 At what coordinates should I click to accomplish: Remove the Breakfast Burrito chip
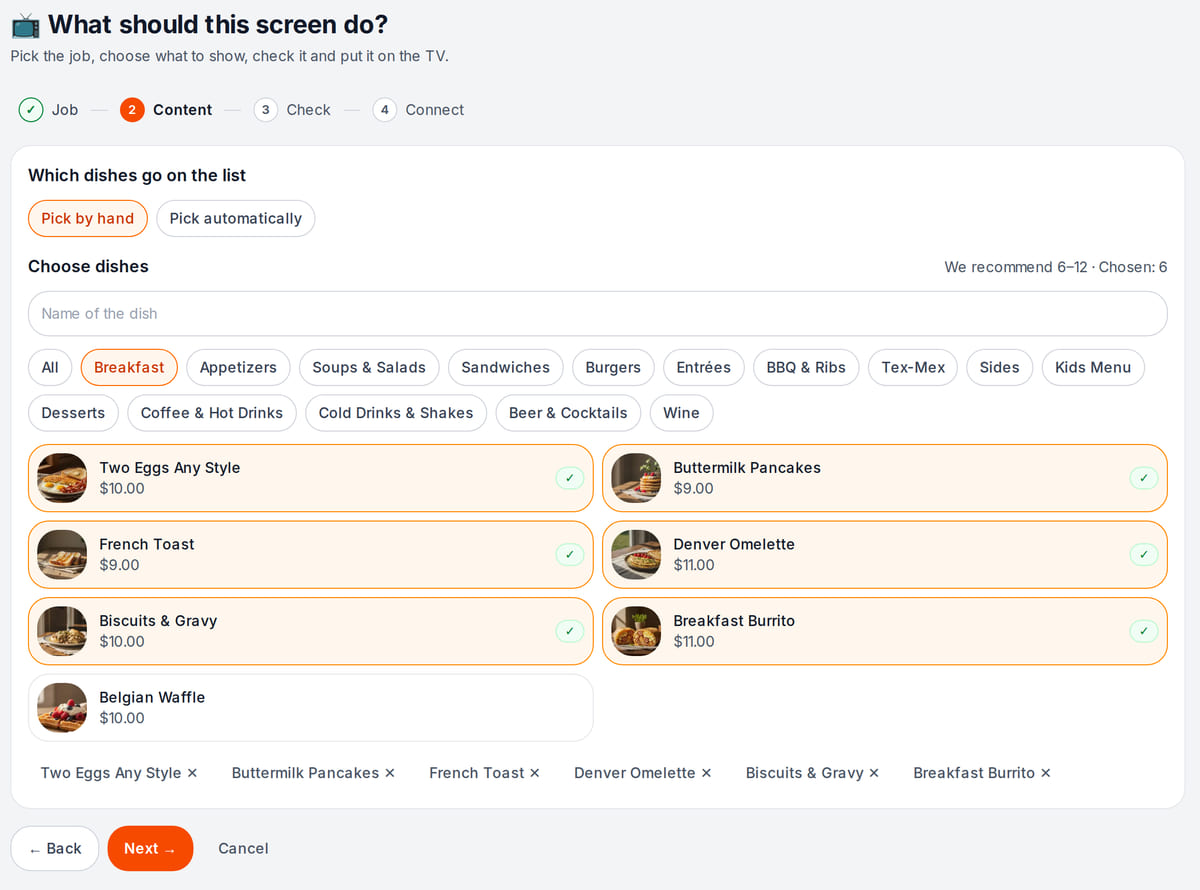(1045, 773)
